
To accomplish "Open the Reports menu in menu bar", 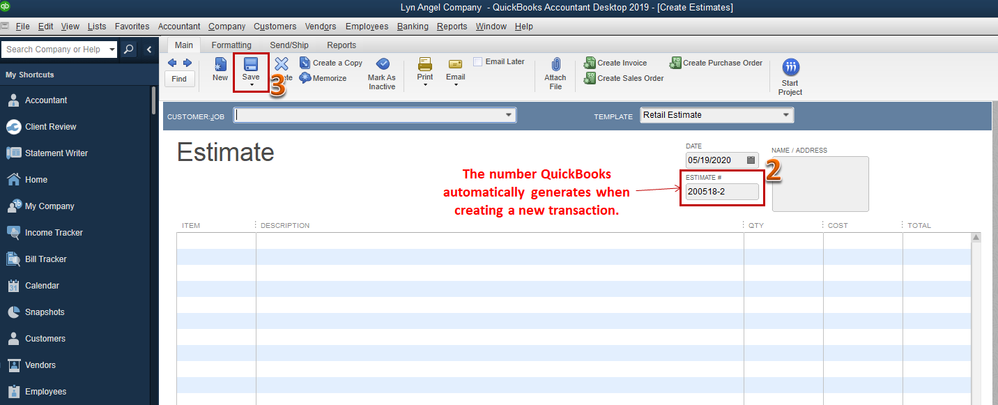I will point(452,27).
